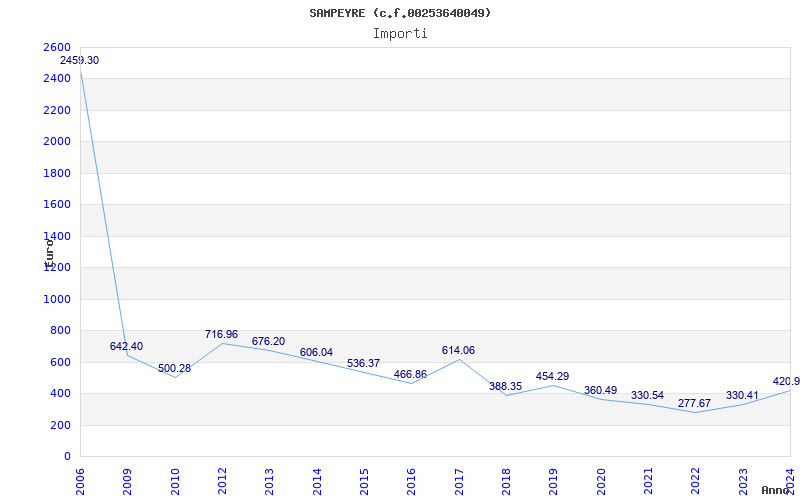Click the y-axis value 1600

[x=57, y=205]
